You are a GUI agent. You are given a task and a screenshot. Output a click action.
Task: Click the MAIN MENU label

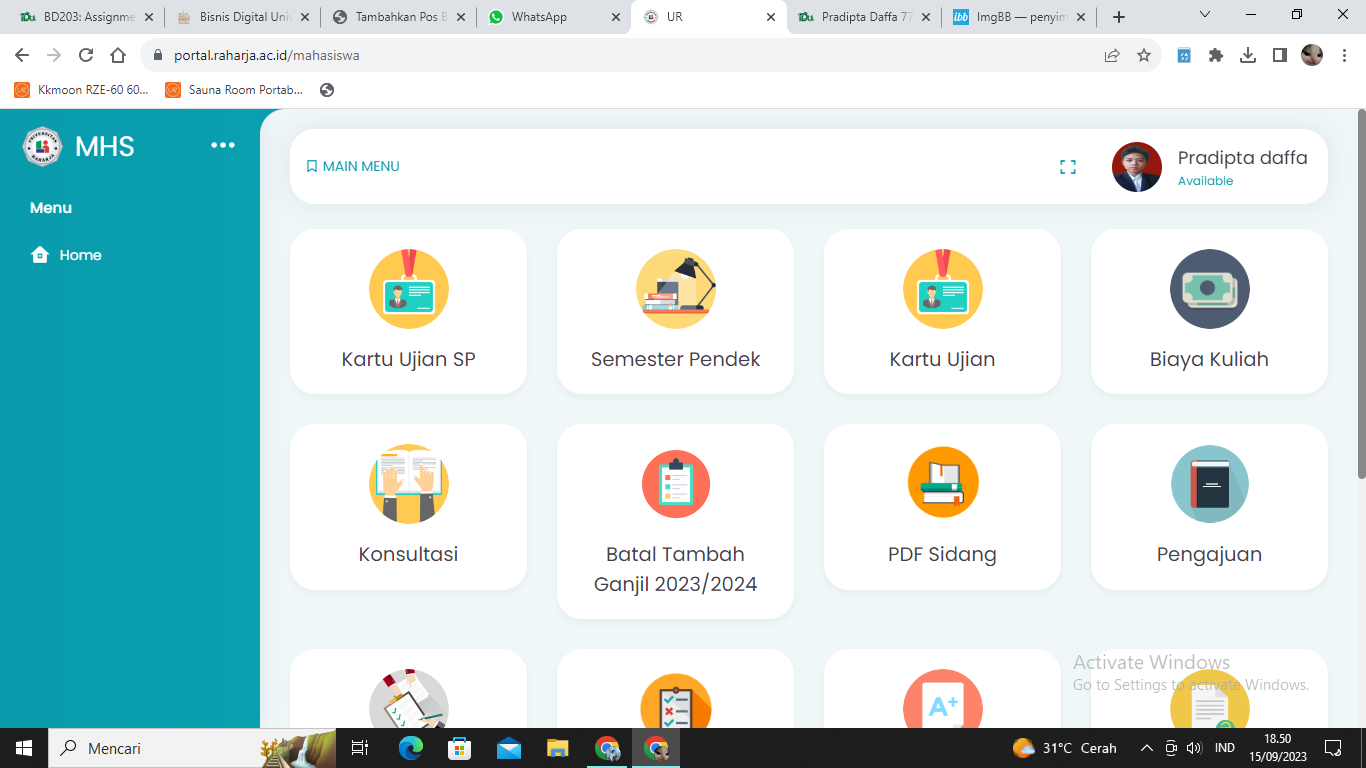361,167
